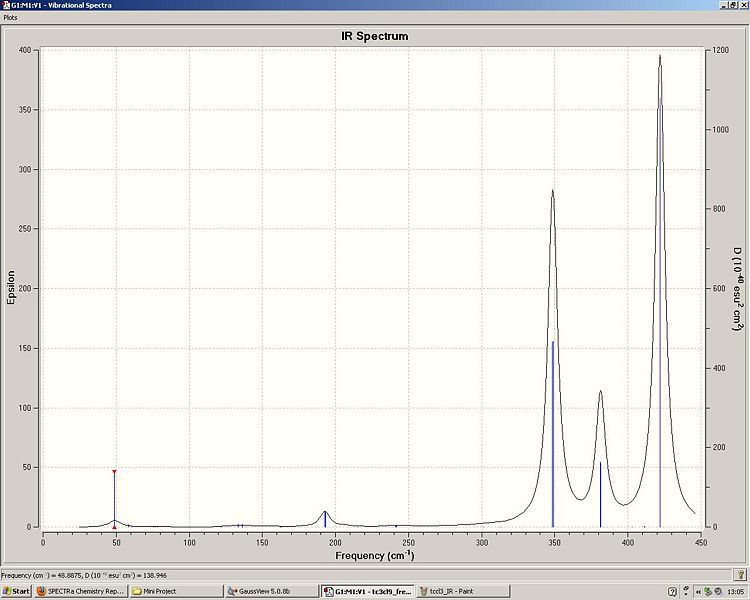This screenshot has width=750, height=600.
Task: Close the Vibrational Spectra window
Action: [x=743, y=5]
